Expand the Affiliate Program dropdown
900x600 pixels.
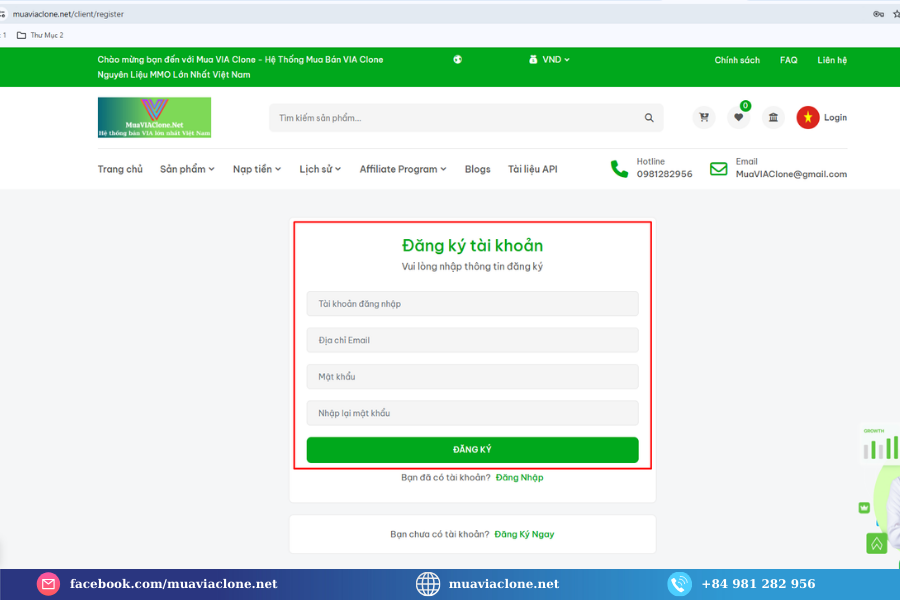coord(402,169)
